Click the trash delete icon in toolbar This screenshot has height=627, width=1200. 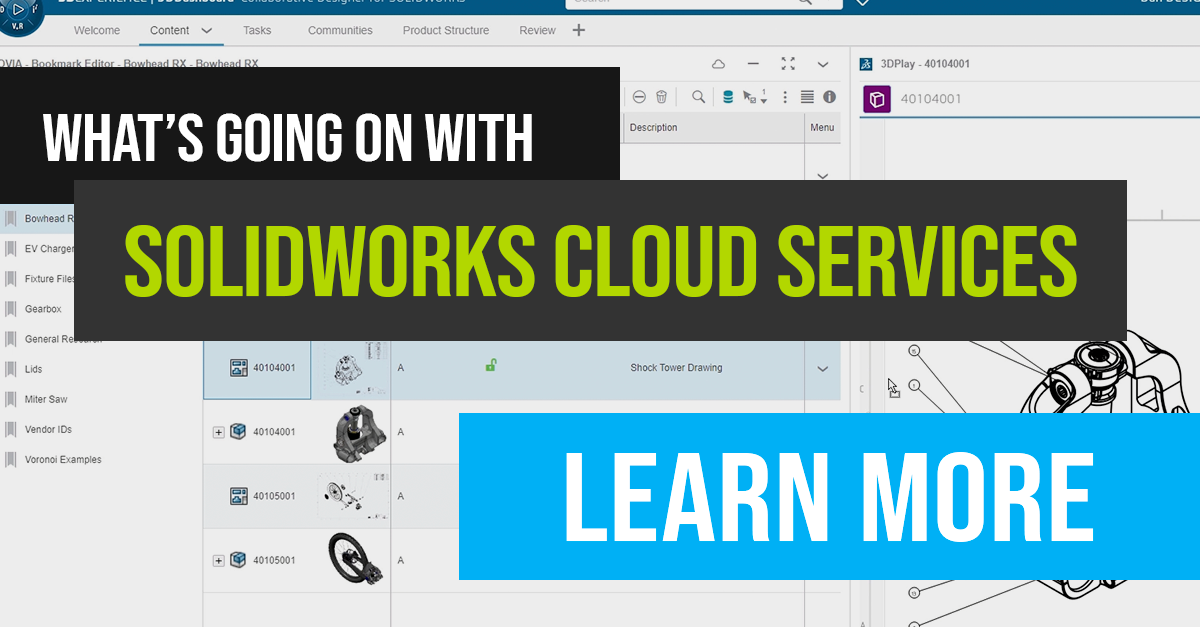(661, 97)
